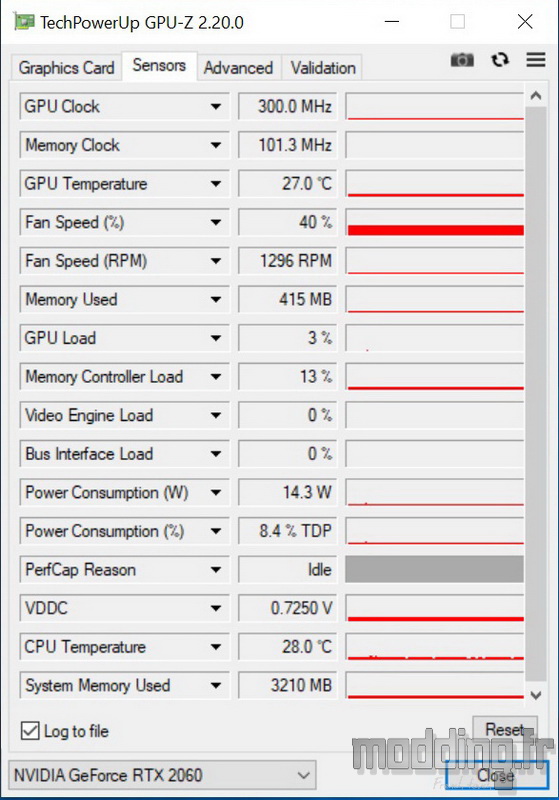Screen dimensions: 559x800
Task: Go to the Validation tab
Action: click(x=323, y=67)
